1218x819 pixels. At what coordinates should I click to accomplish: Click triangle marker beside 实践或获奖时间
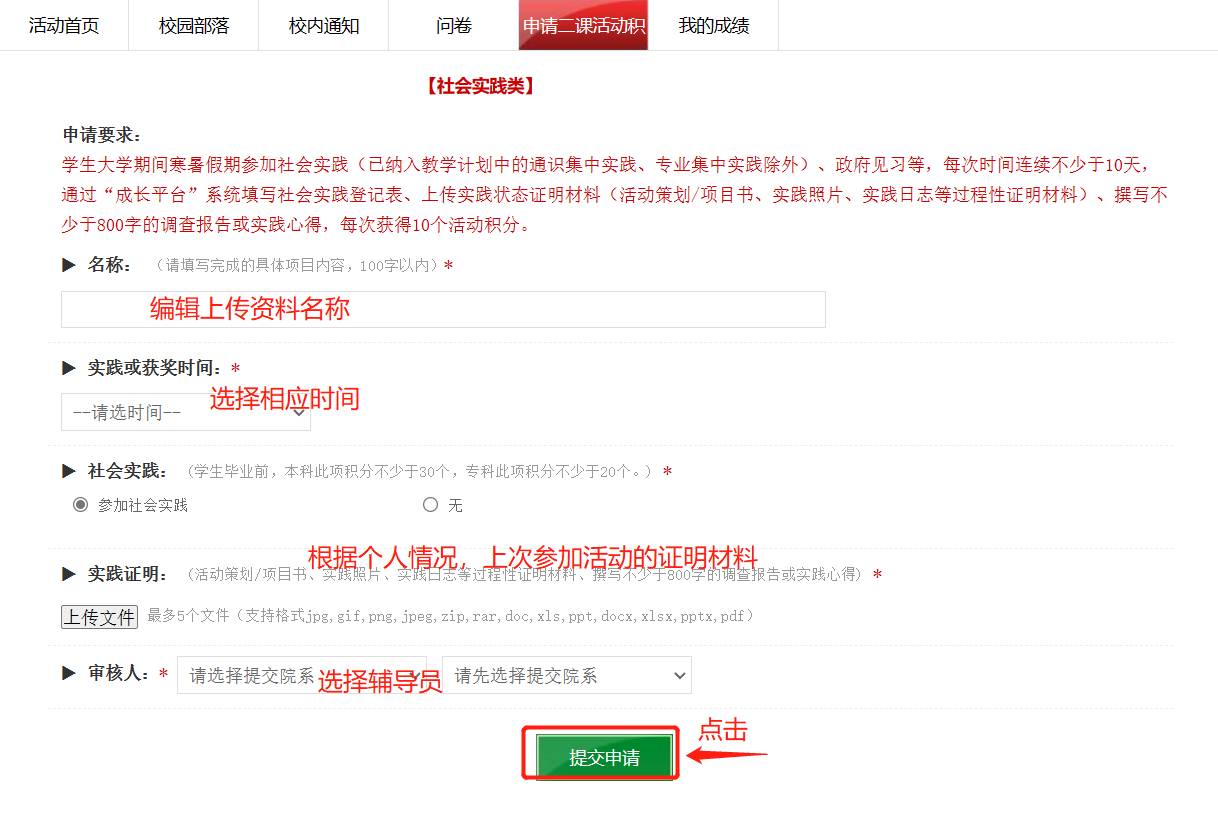69,368
